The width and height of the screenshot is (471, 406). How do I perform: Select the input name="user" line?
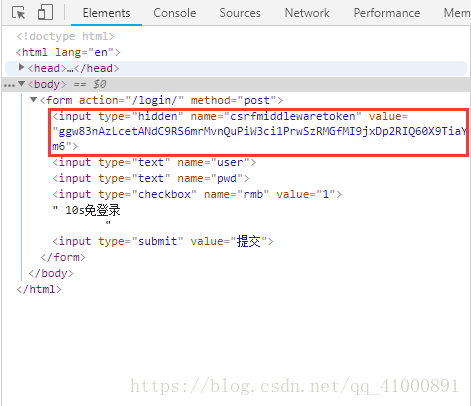154,162
